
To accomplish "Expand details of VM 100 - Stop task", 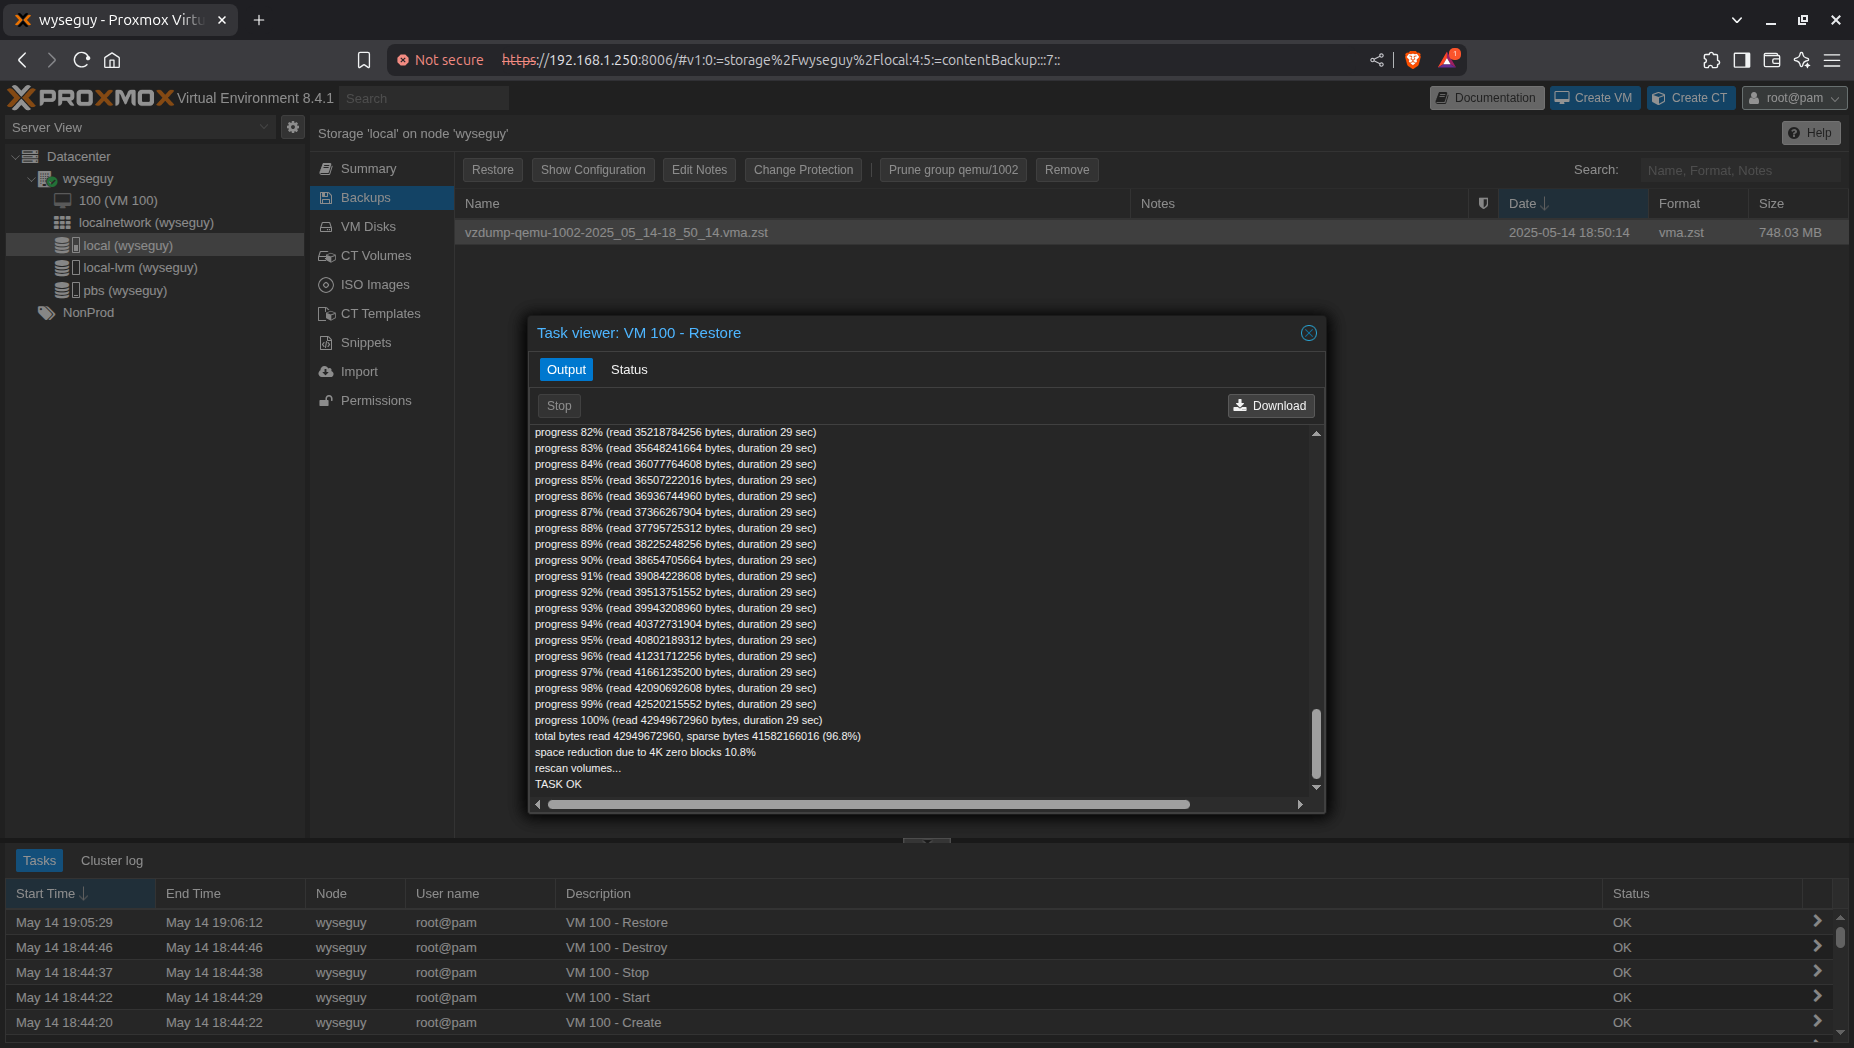I will (x=1816, y=971).
